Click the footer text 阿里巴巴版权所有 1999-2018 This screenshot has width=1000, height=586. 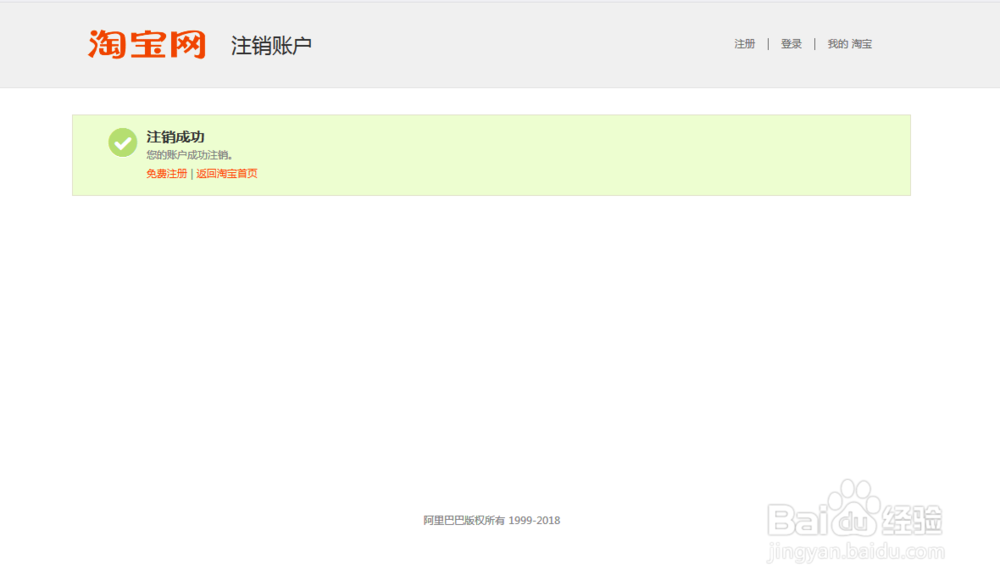491,520
